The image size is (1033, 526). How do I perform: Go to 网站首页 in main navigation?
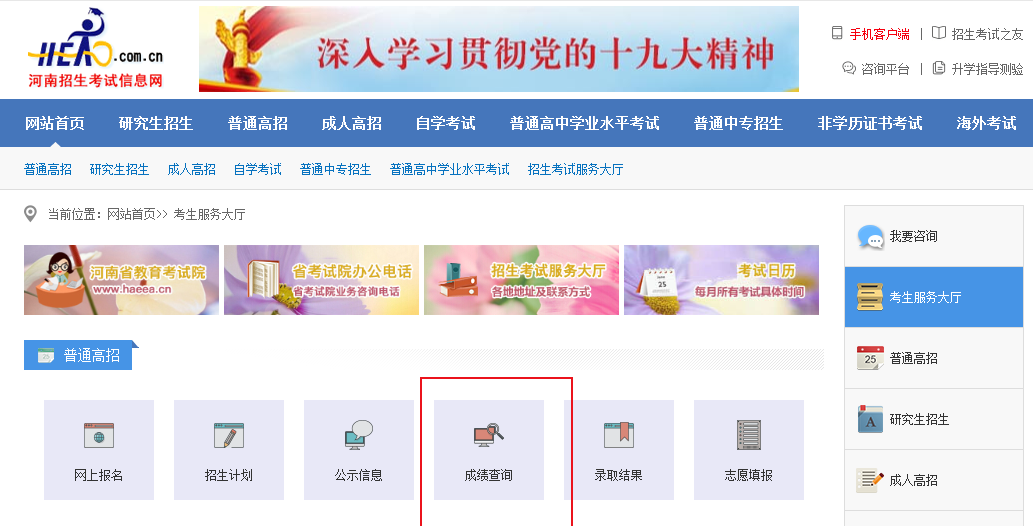point(55,123)
